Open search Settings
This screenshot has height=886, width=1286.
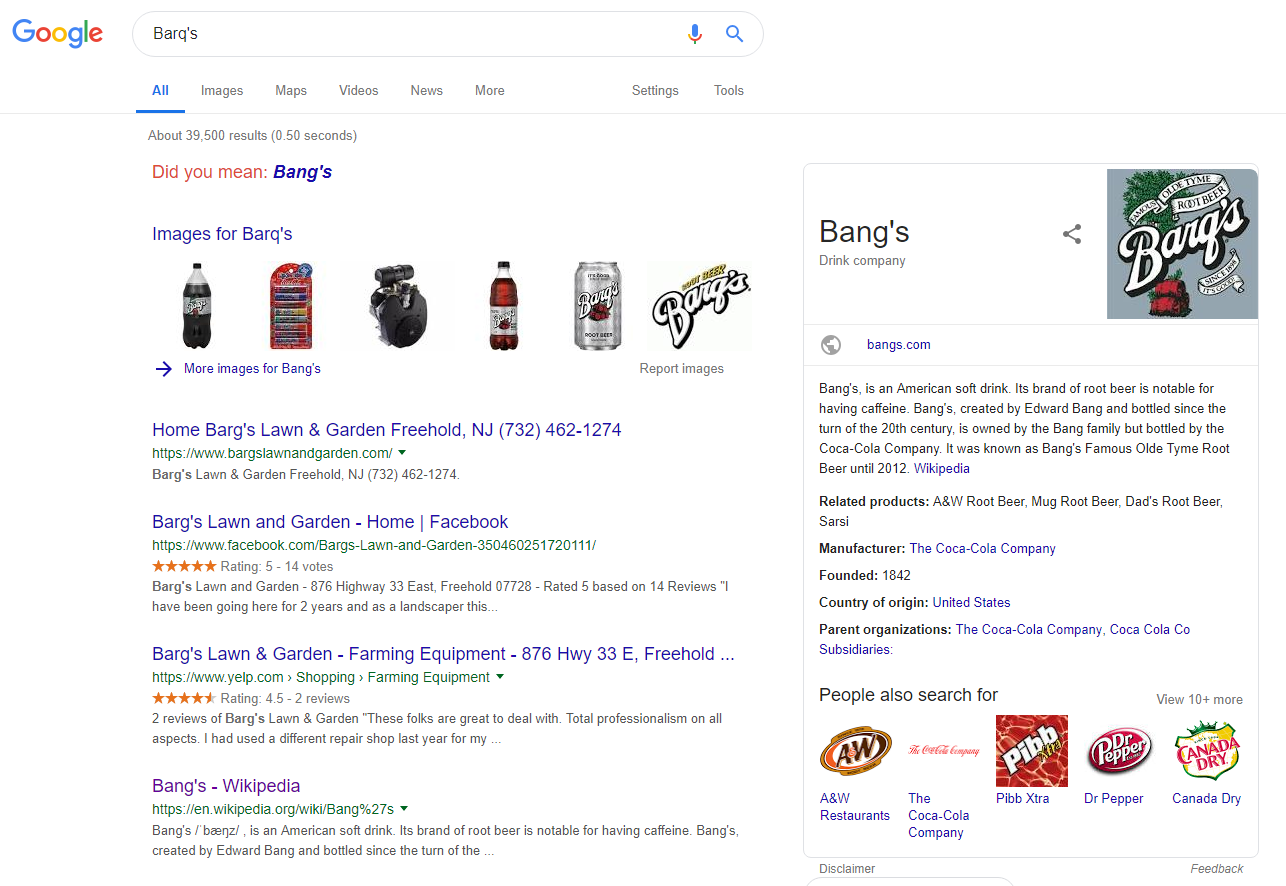[x=655, y=91]
